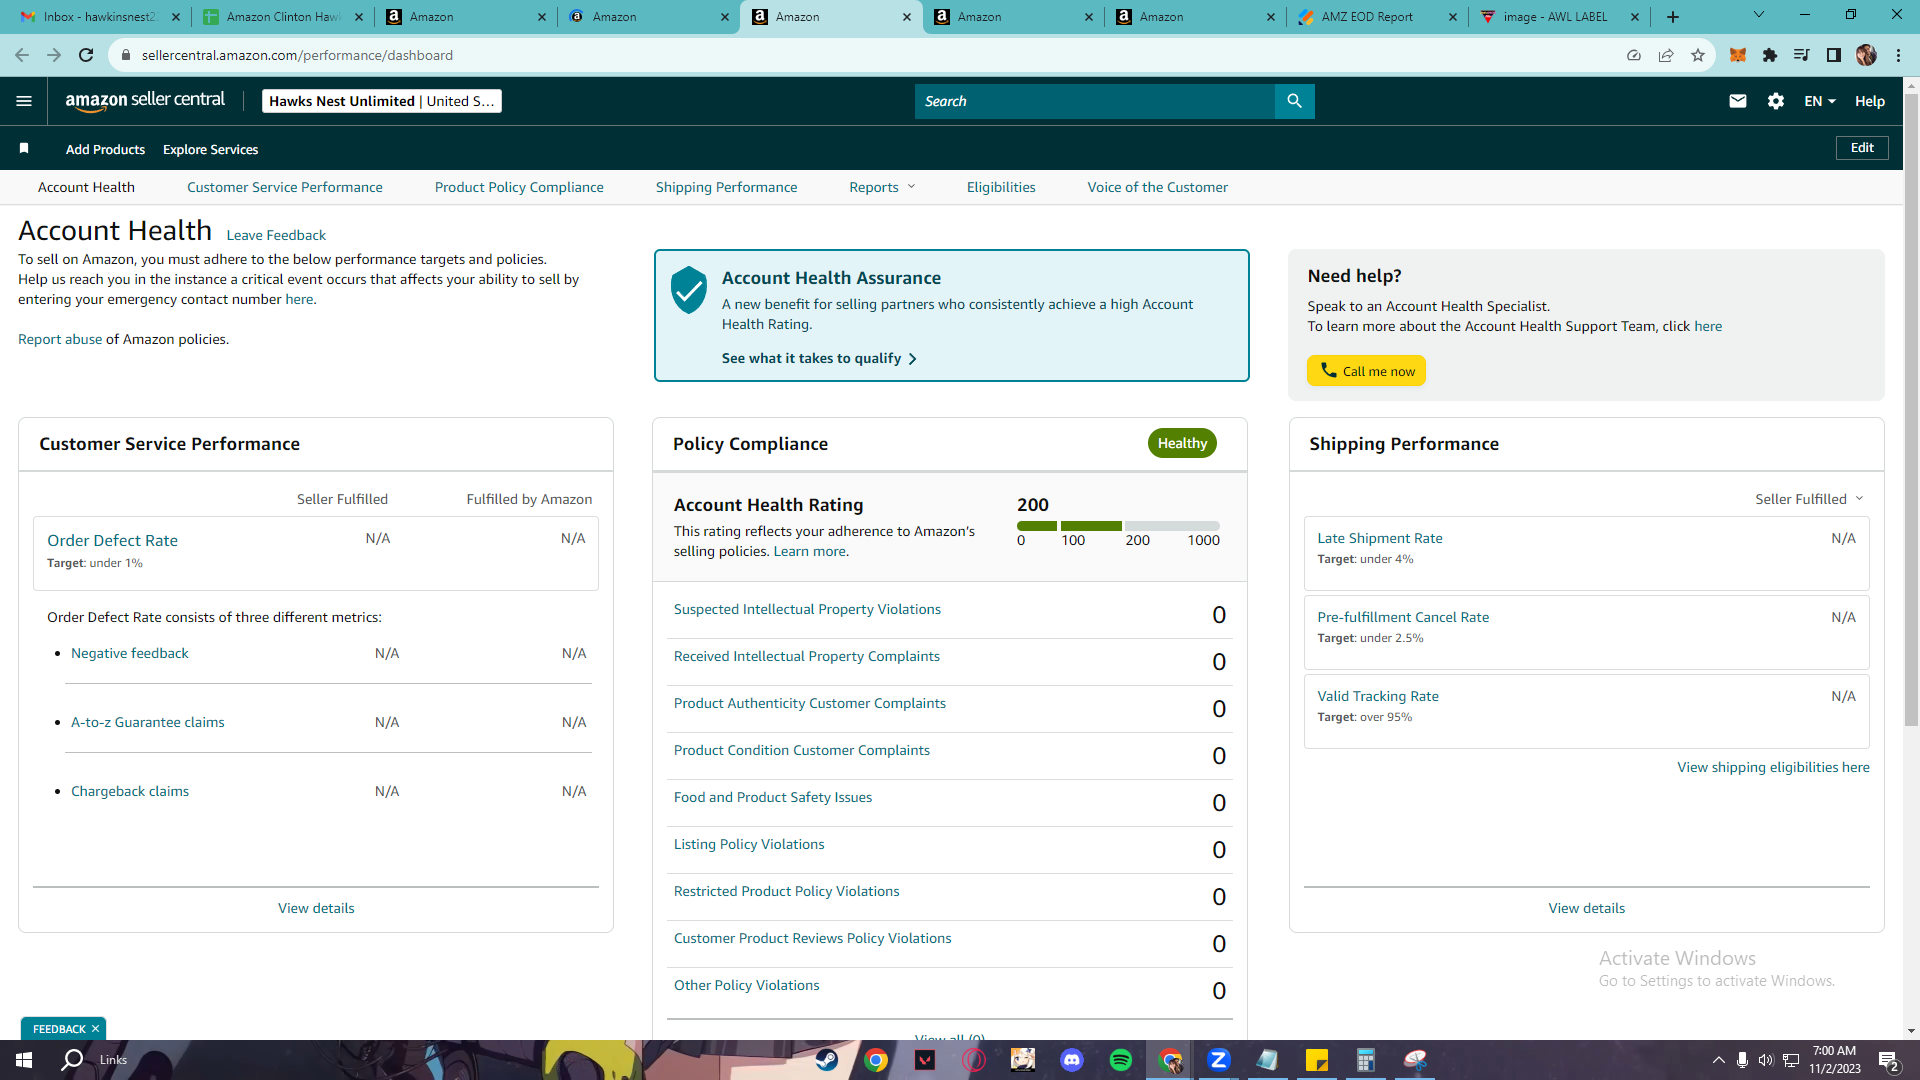Click View shipping eligibilities here
The image size is (1920, 1080).
point(1773,767)
